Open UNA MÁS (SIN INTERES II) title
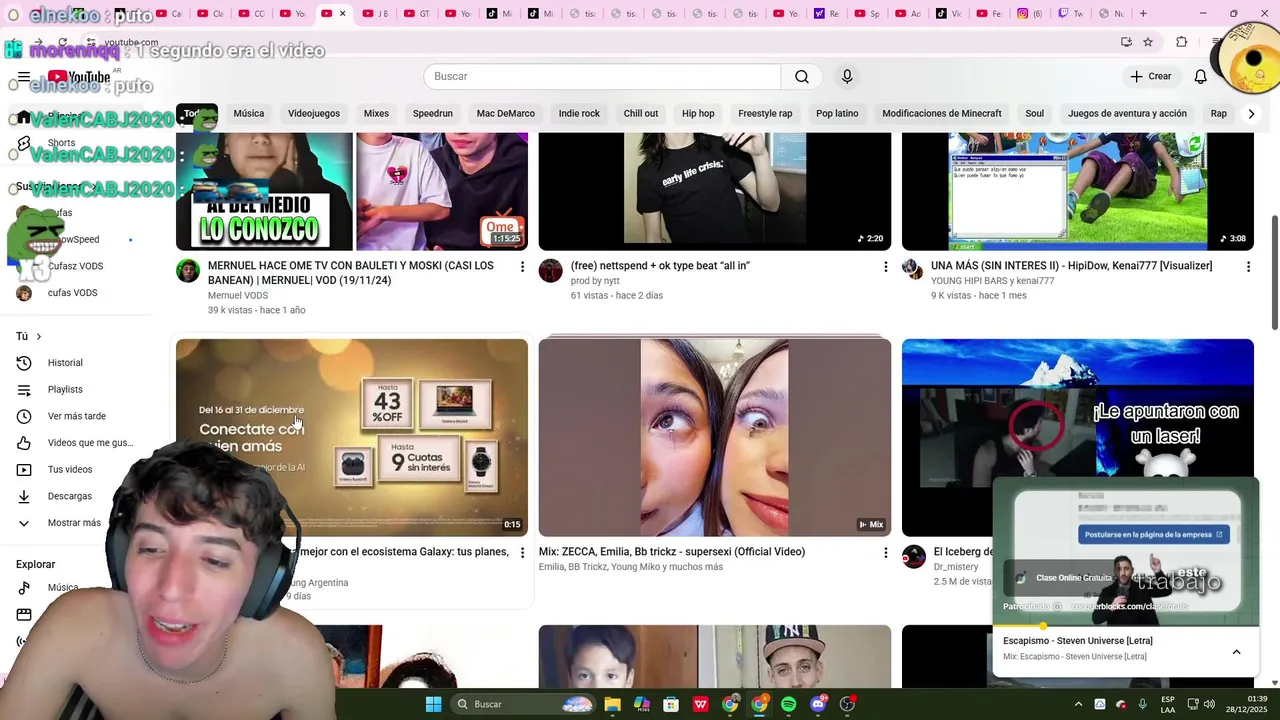Viewport: 1280px width, 720px height. coord(1071,266)
